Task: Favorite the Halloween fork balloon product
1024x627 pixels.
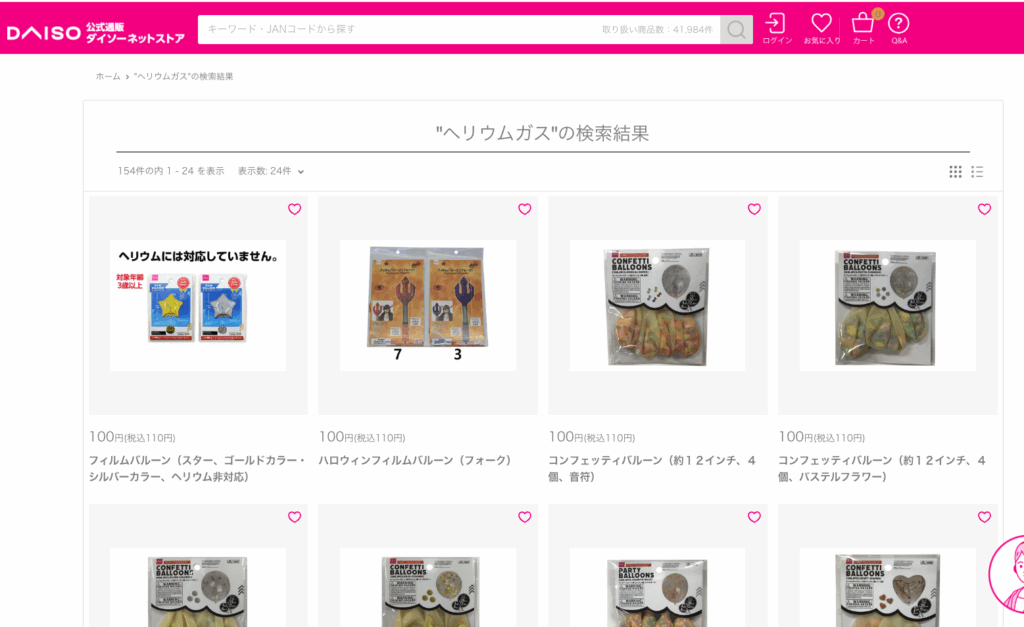Action: pyautogui.click(x=524, y=209)
